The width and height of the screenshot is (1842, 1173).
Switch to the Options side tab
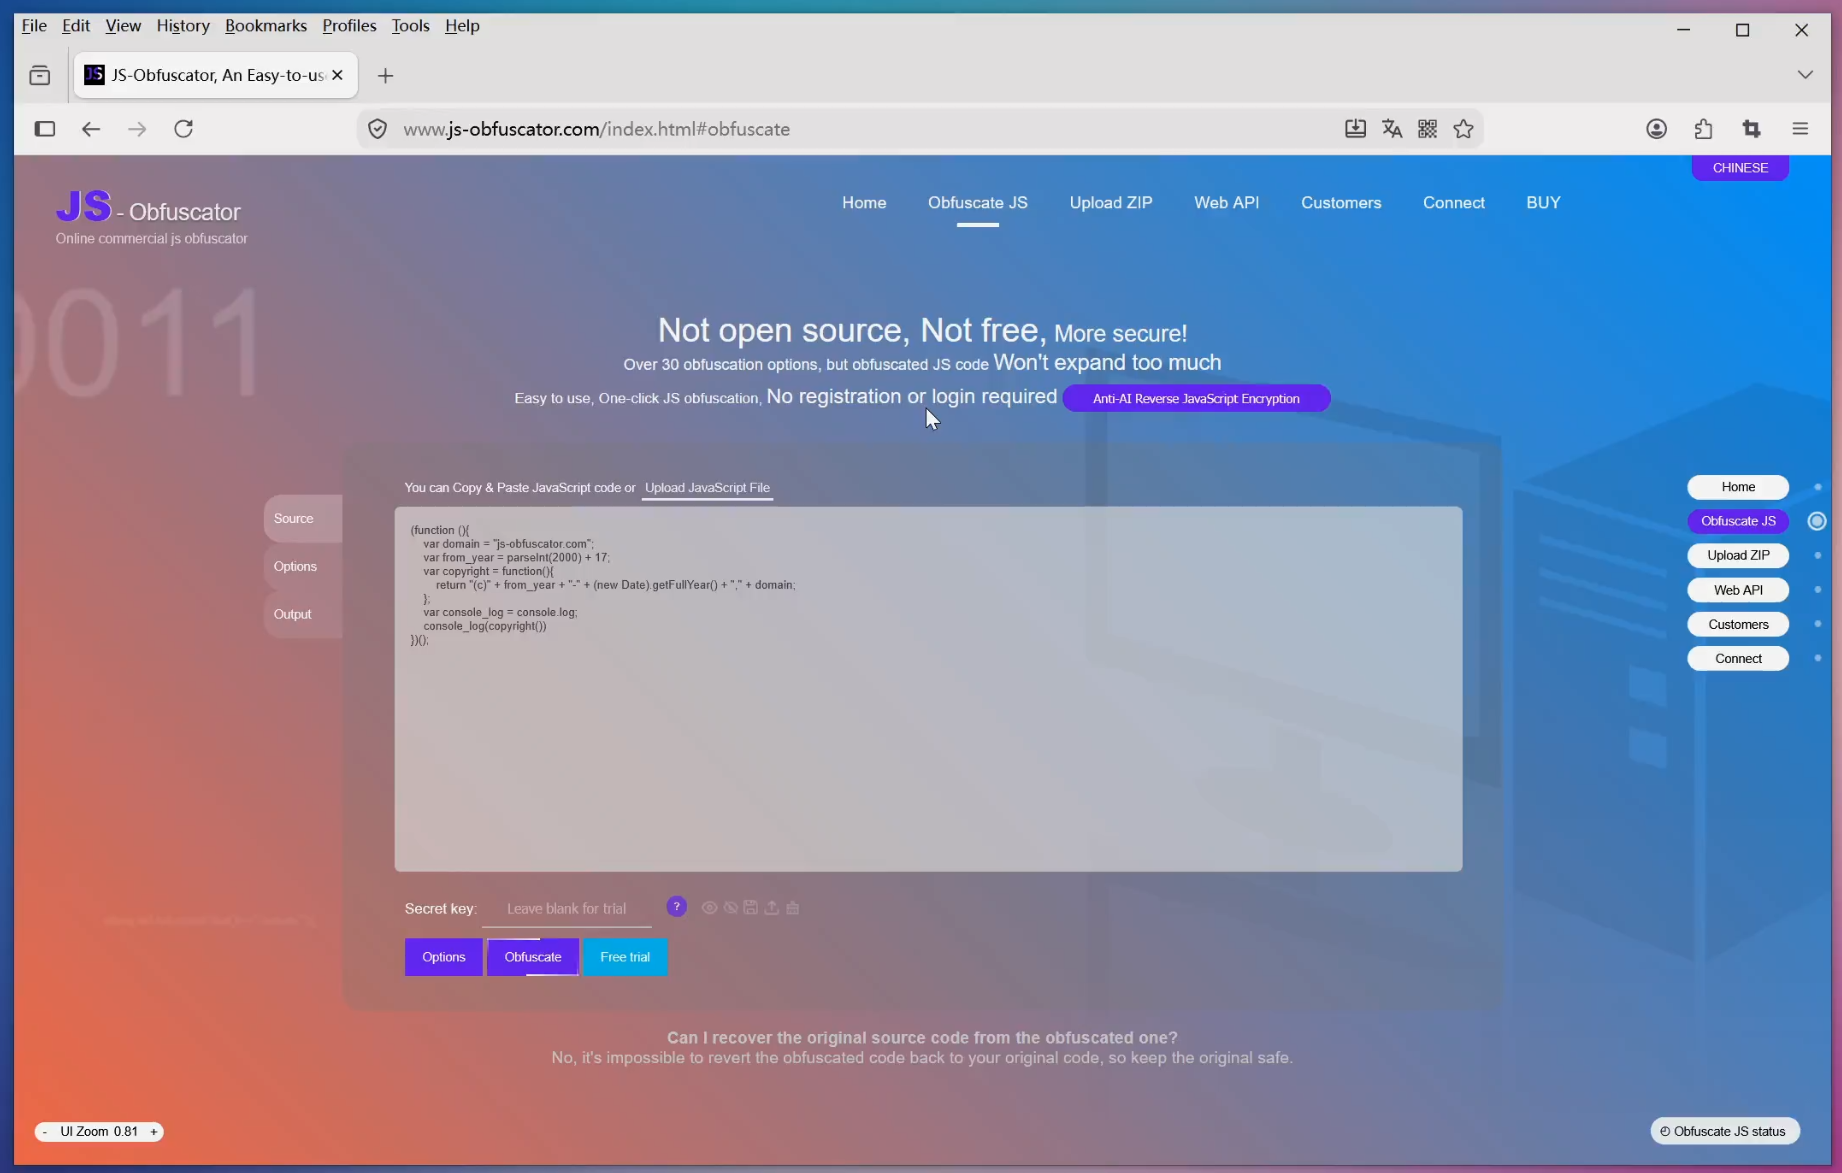pos(303,567)
